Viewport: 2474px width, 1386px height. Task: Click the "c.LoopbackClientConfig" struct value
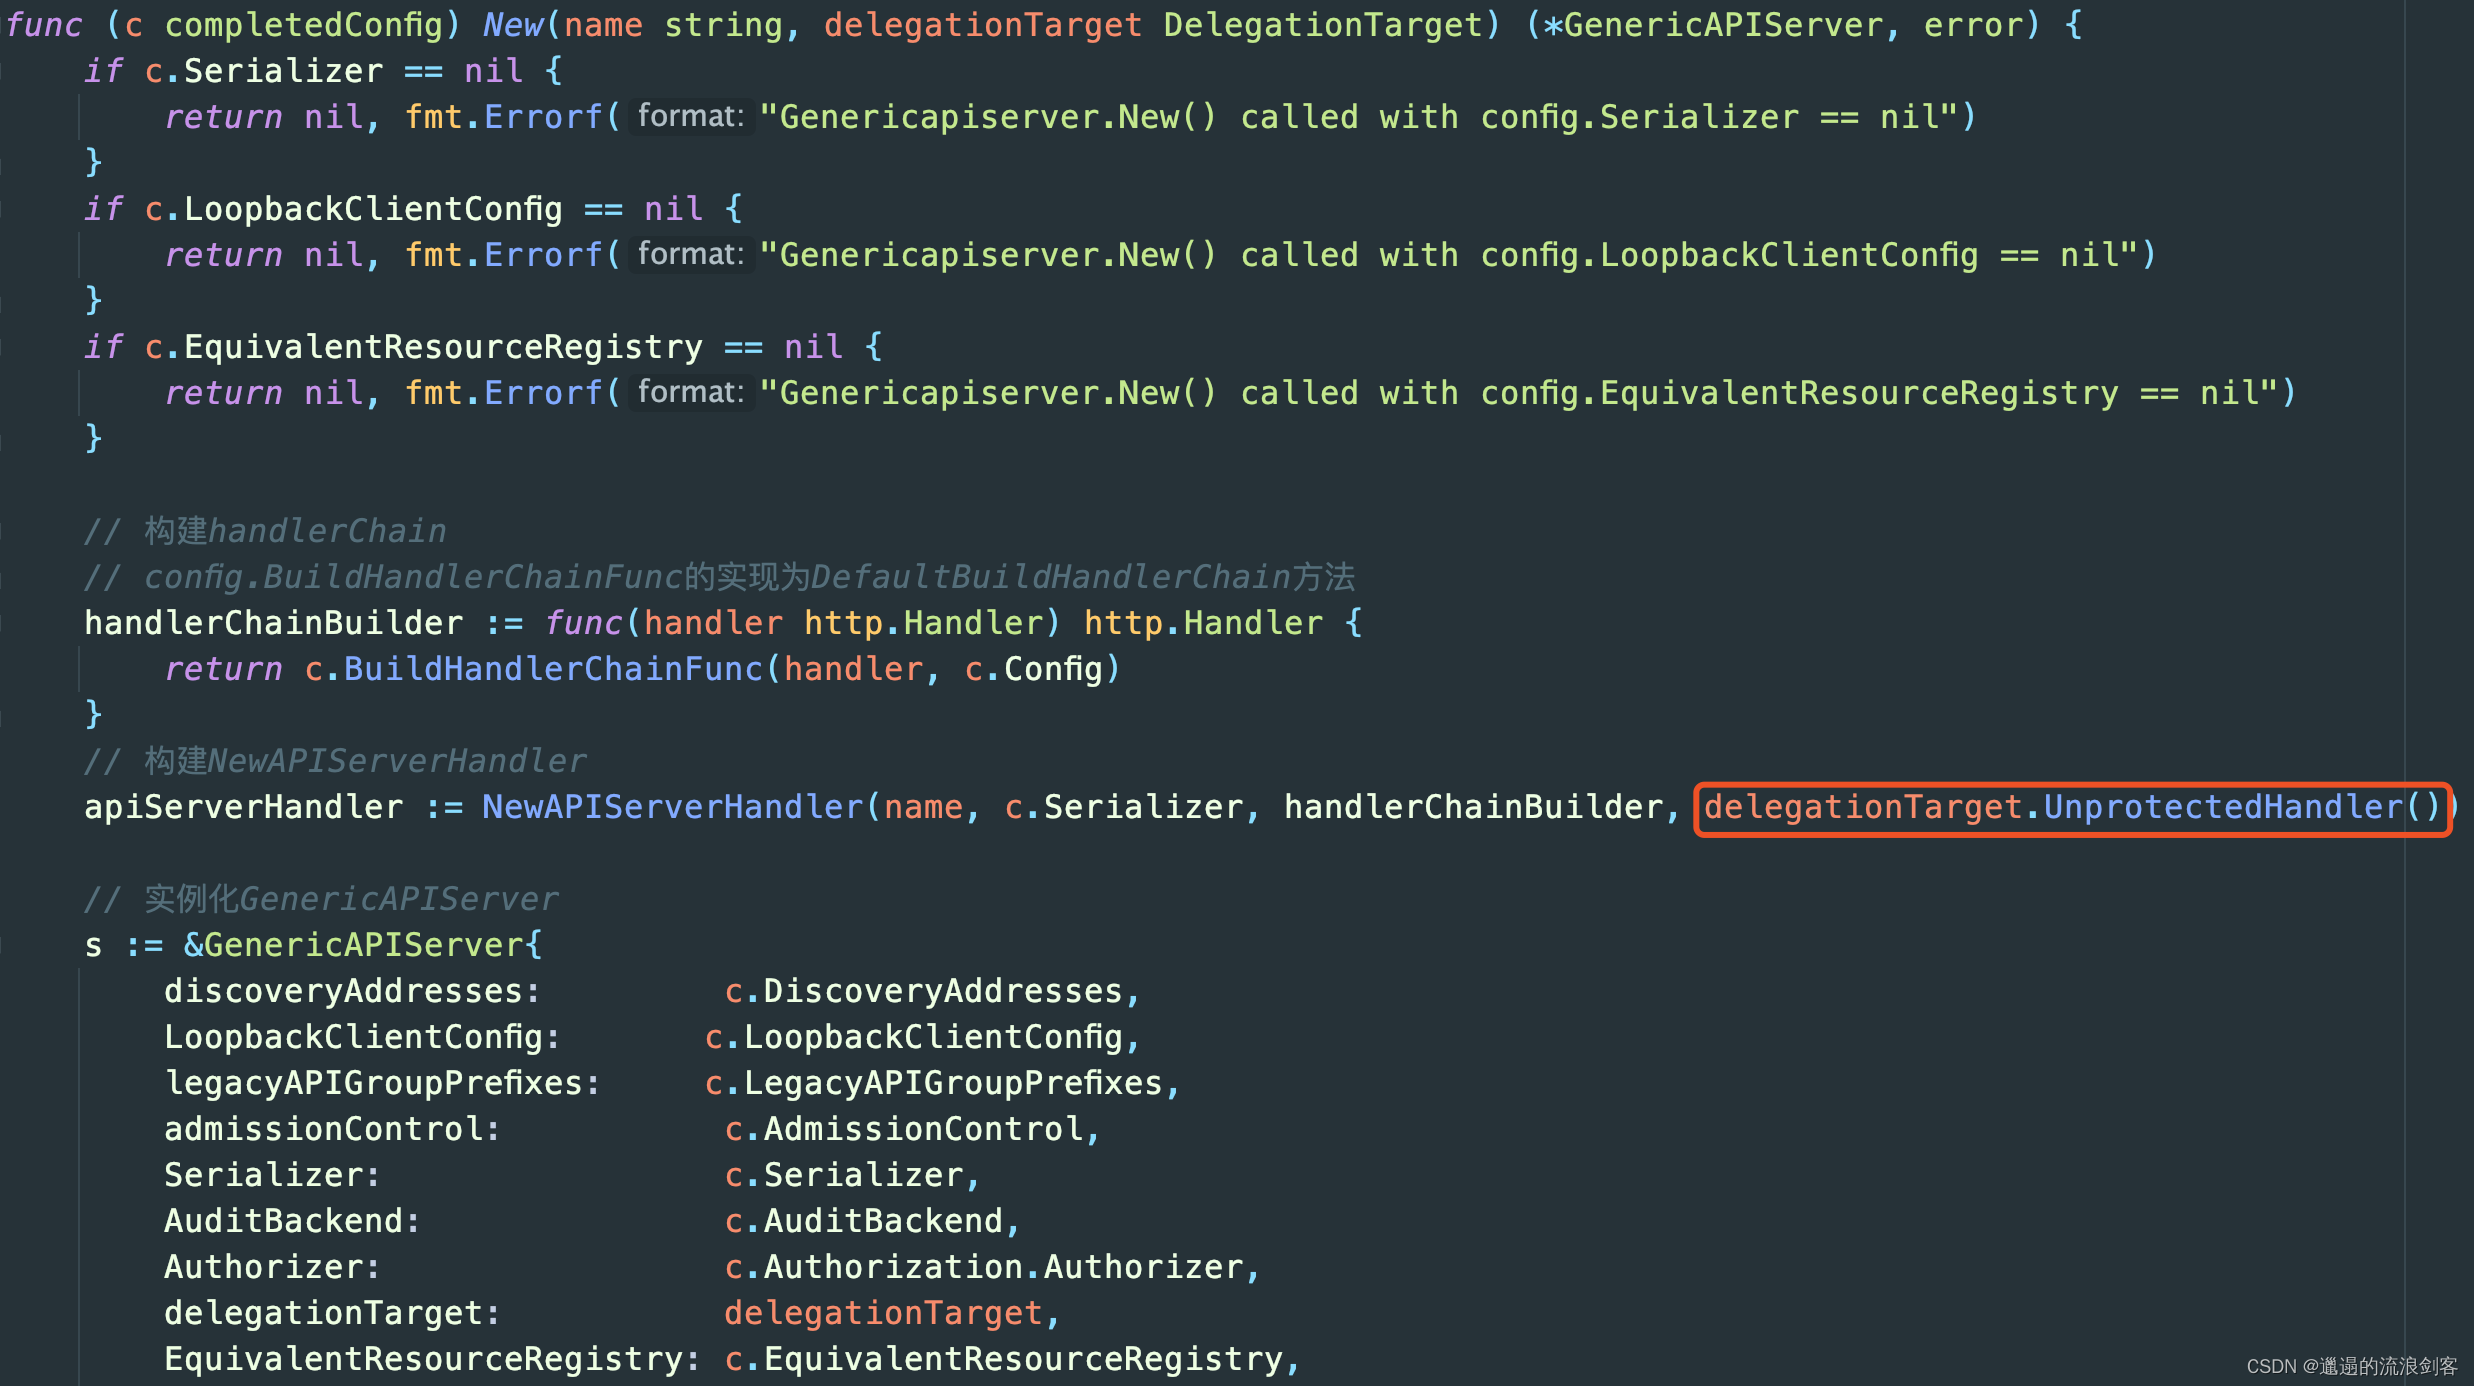tap(913, 1036)
